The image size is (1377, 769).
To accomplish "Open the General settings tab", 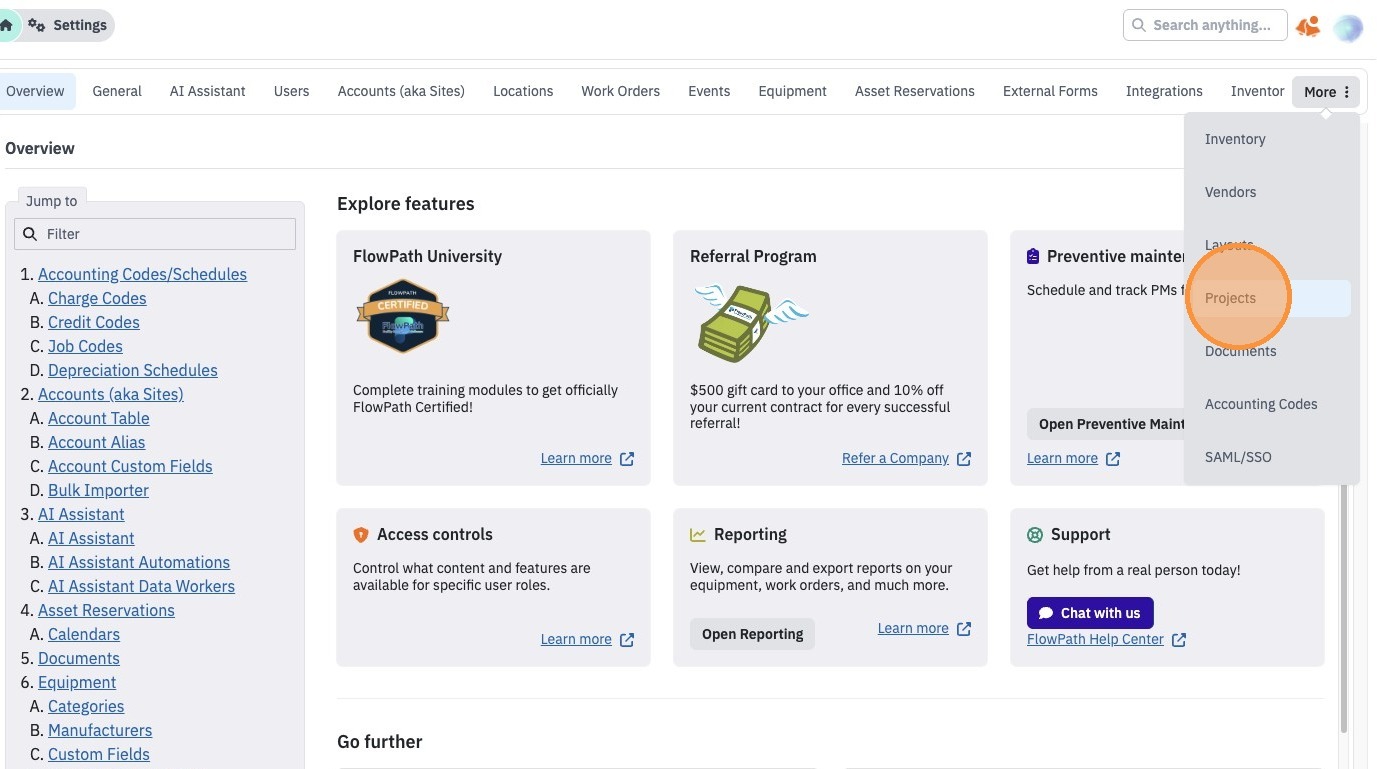I will (x=117, y=91).
